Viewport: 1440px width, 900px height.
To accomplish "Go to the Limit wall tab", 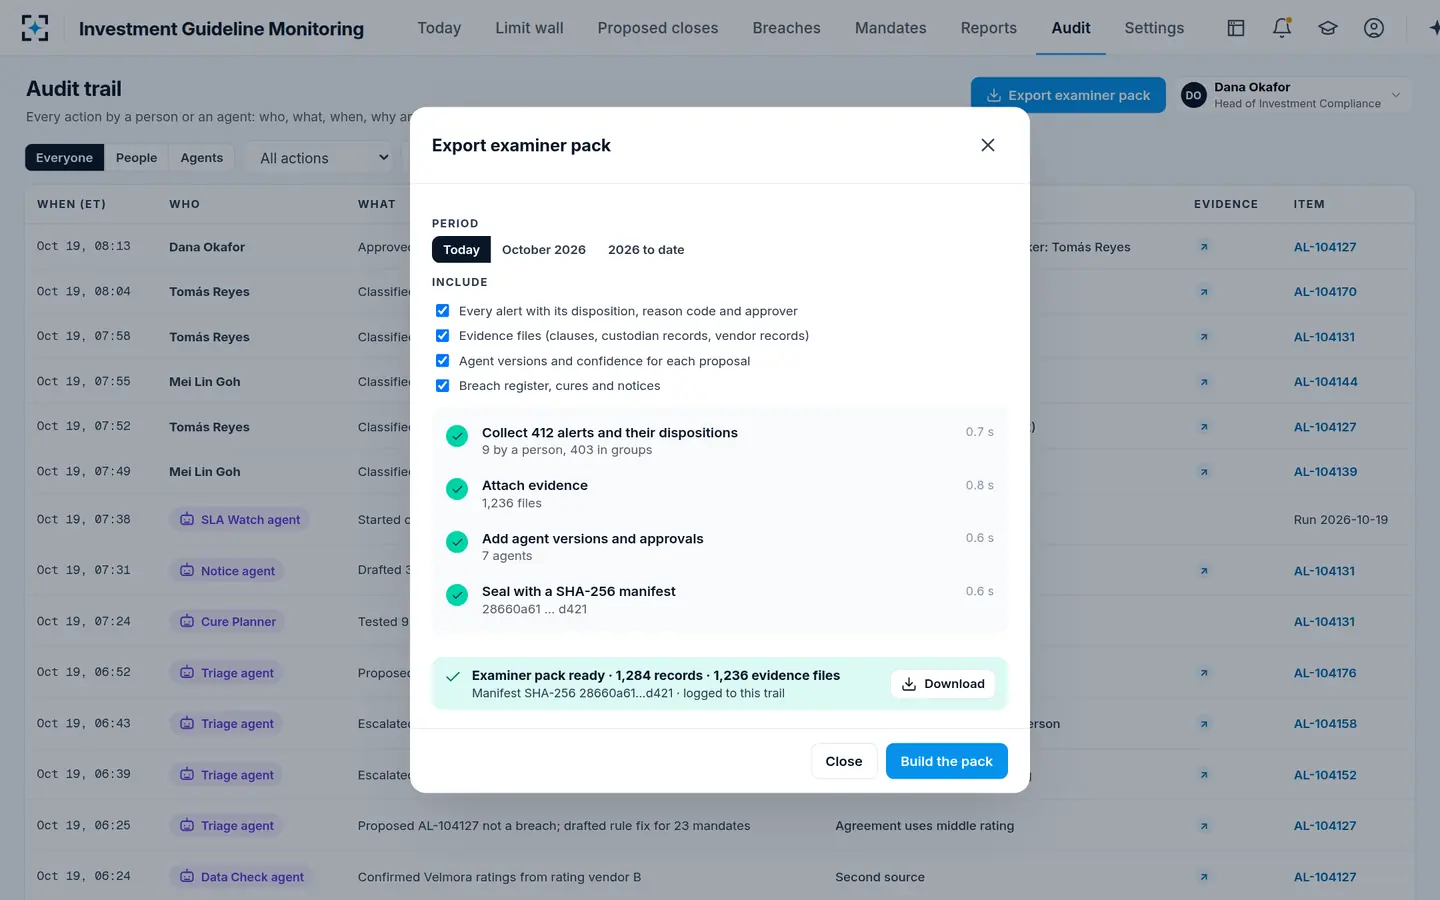I will [x=529, y=28].
